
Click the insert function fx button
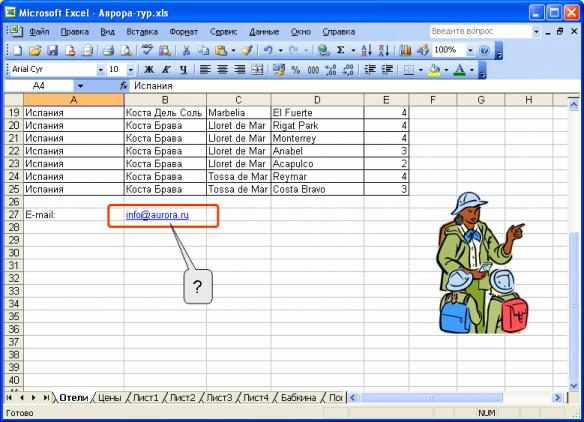click(x=124, y=86)
